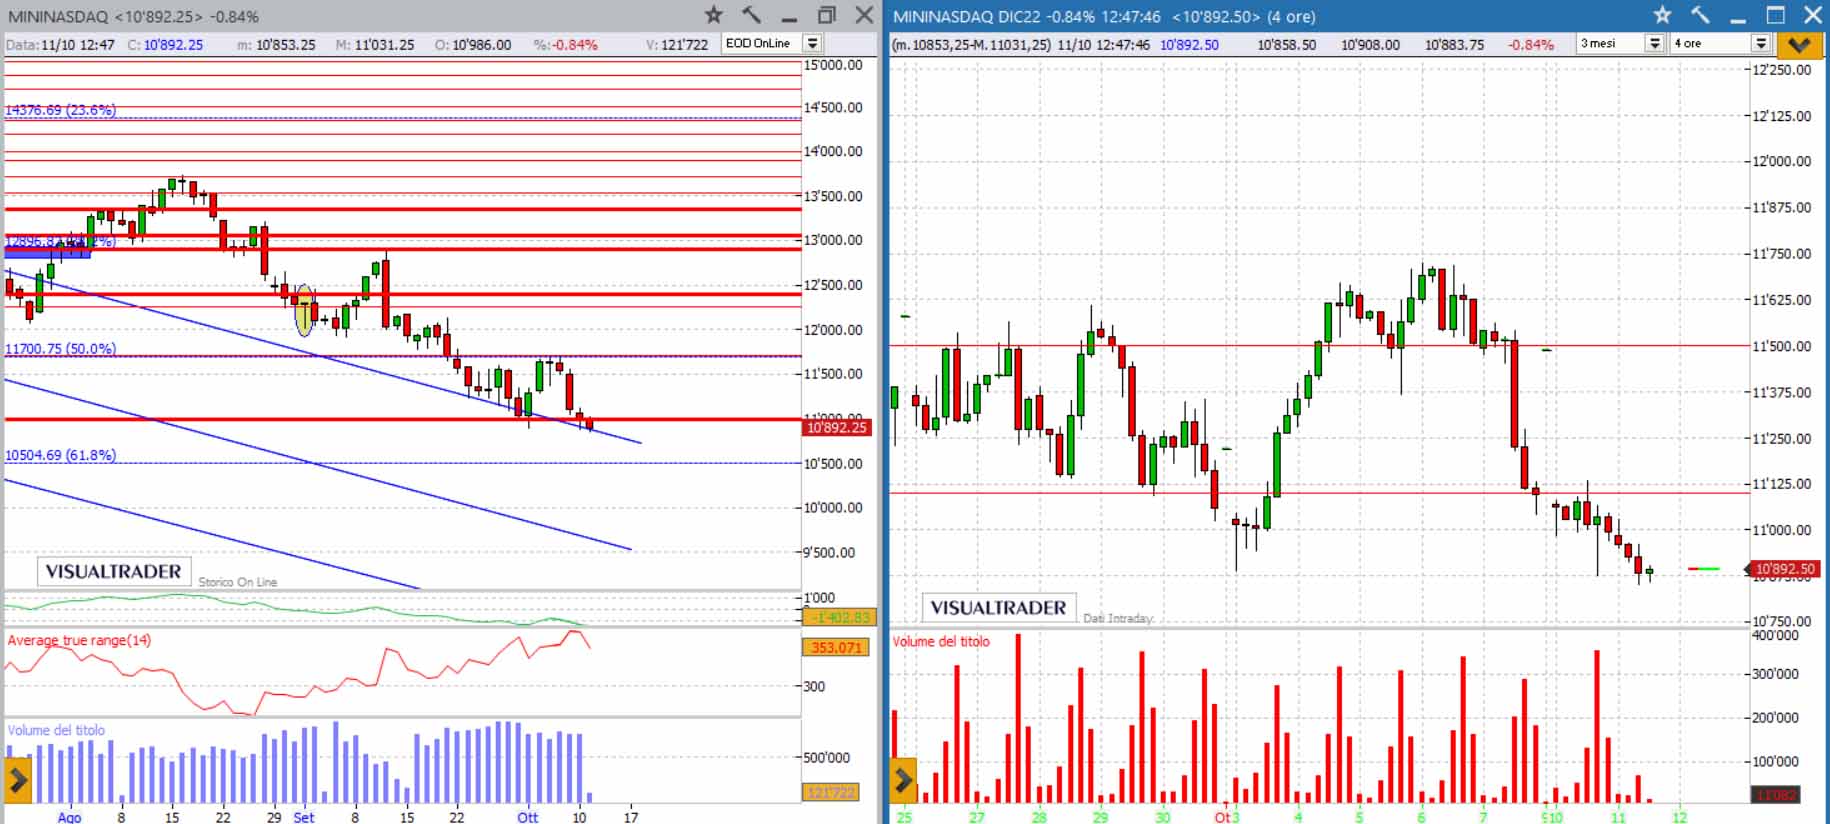Click the m: 10'853.25 minimum value
This screenshot has height=824, width=1830.
coord(276,45)
